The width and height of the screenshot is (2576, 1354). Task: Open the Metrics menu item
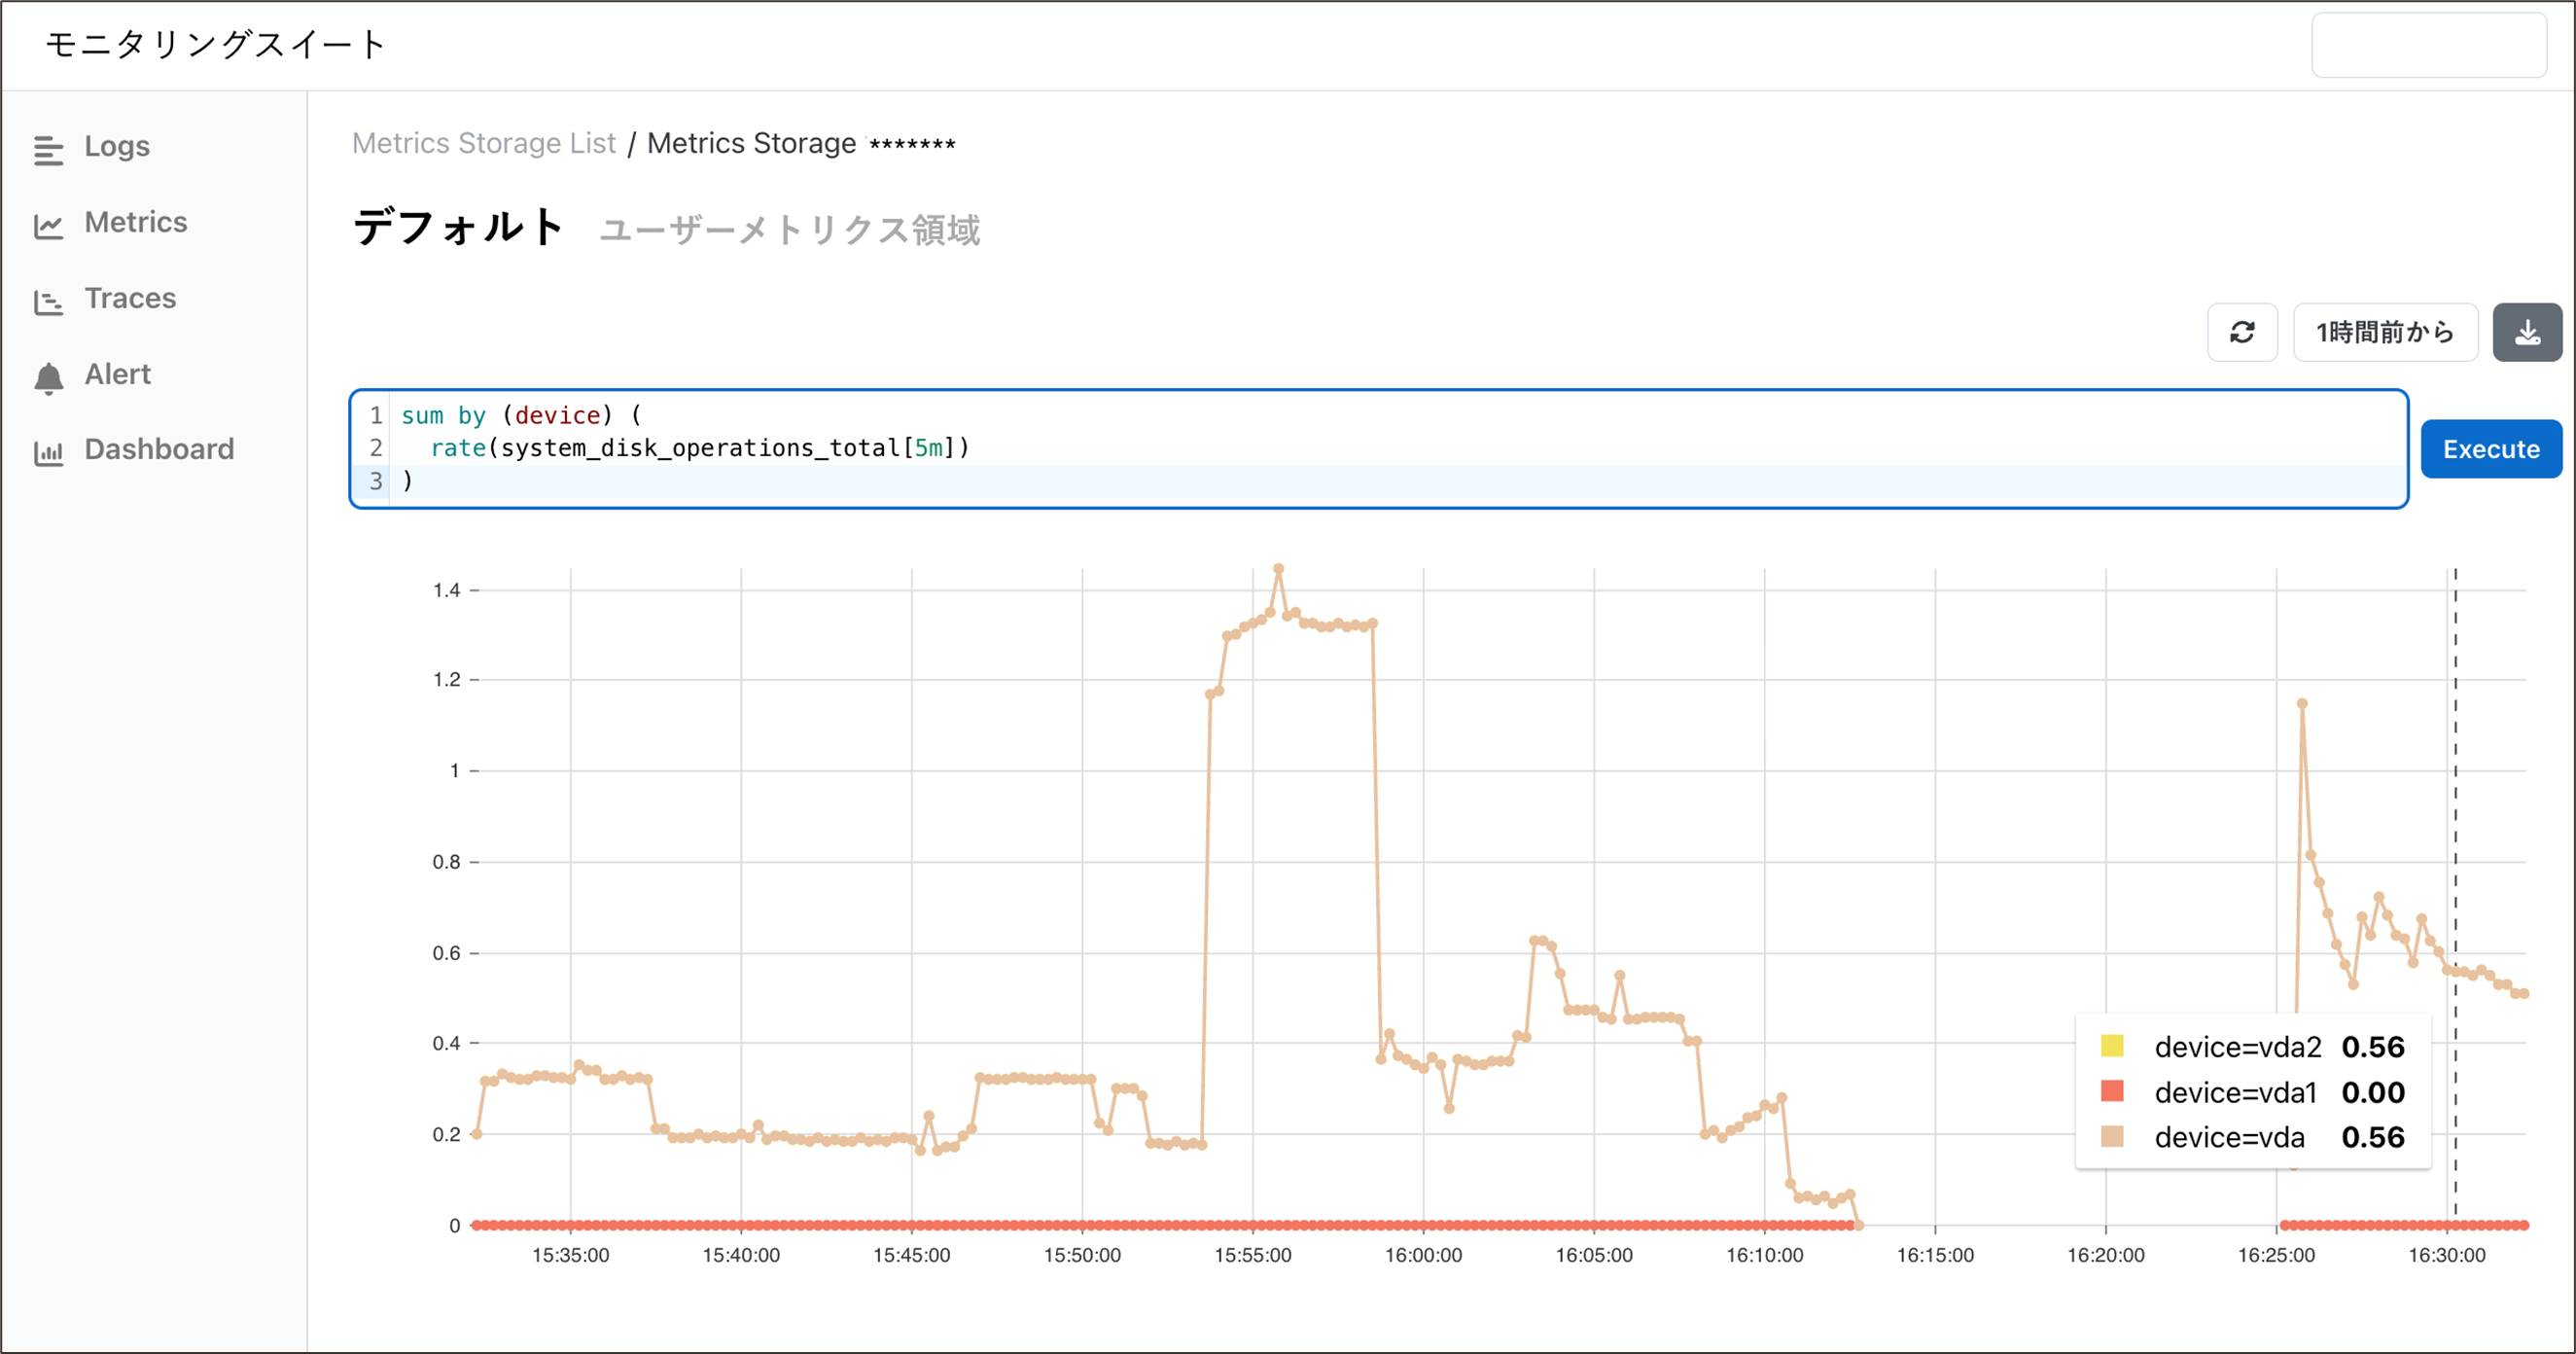[136, 222]
